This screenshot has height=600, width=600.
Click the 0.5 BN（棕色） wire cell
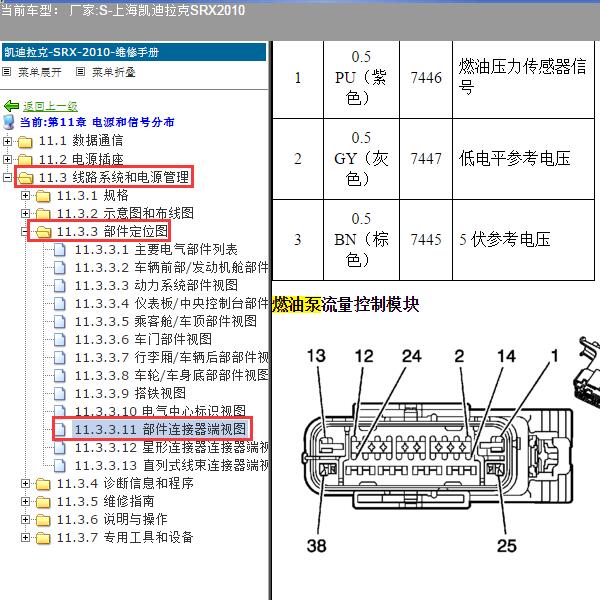pos(361,240)
